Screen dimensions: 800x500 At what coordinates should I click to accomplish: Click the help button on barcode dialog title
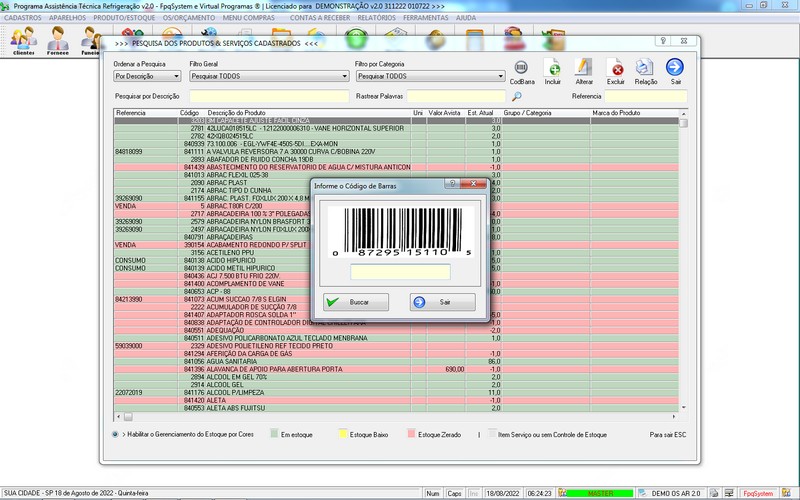point(452,185)
